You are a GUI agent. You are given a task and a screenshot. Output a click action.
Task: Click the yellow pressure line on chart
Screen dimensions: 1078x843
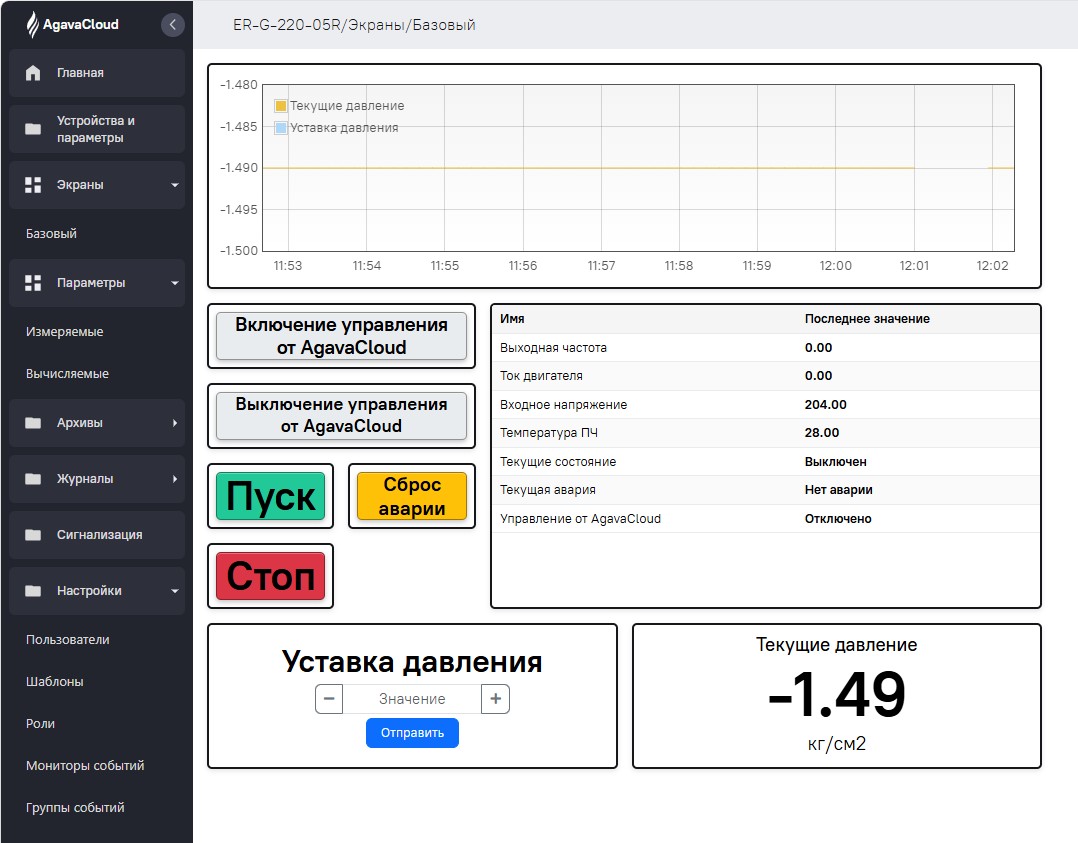tap(588, 168)
